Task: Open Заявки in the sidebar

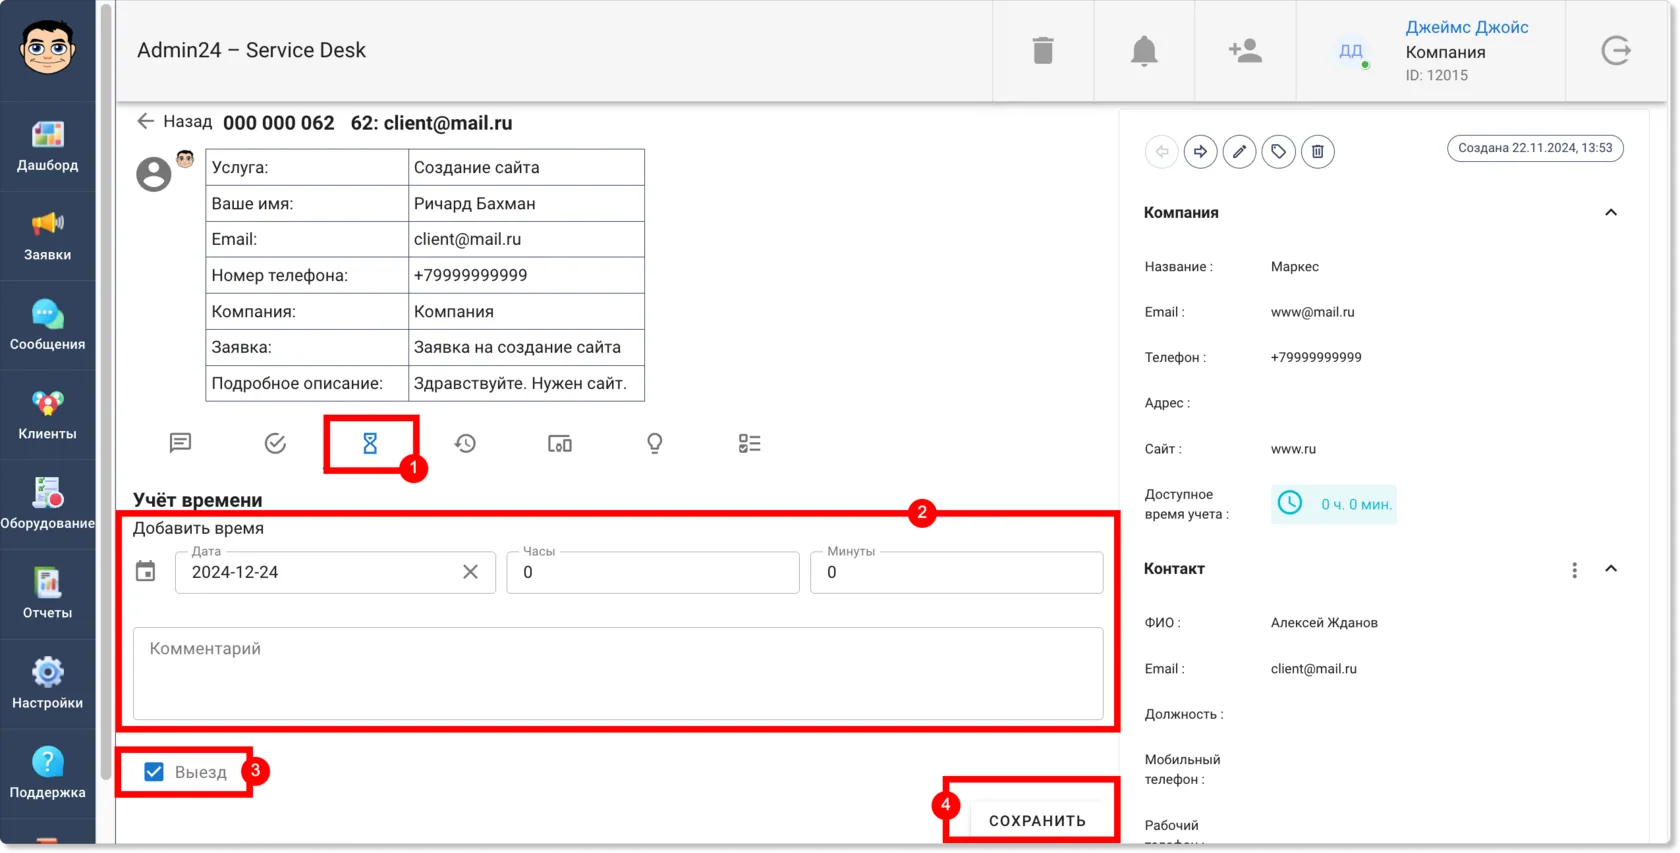Action: [x=47, y=236]
